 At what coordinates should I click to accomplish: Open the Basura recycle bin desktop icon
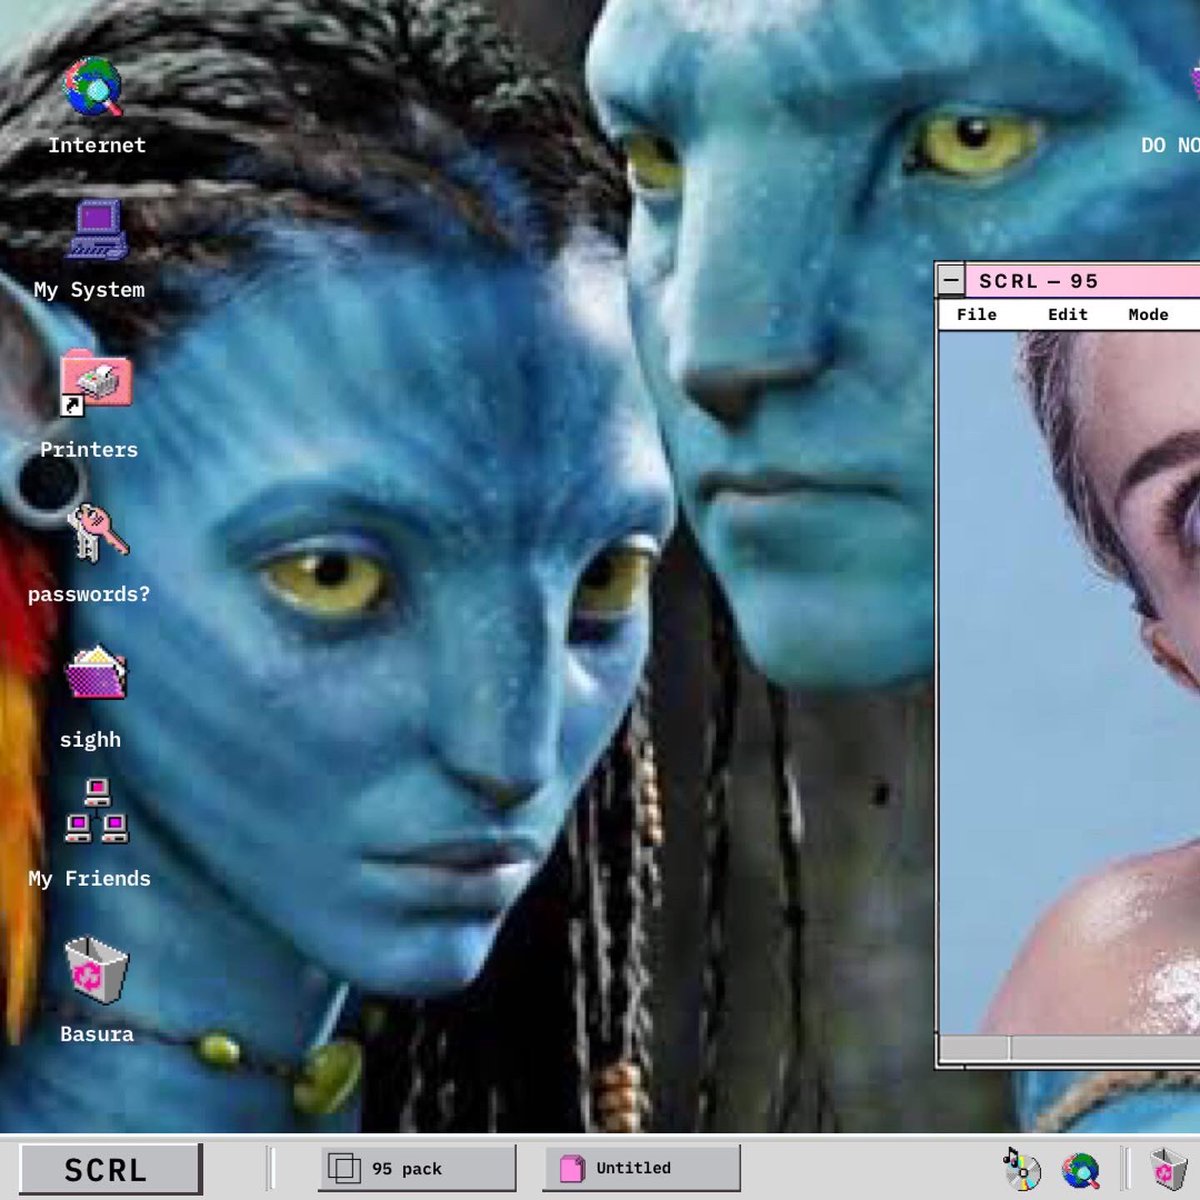(x=96, y=969)
